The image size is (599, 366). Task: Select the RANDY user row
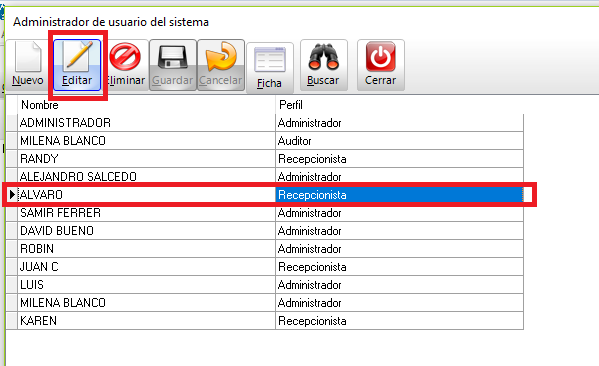tap(264, 159)
